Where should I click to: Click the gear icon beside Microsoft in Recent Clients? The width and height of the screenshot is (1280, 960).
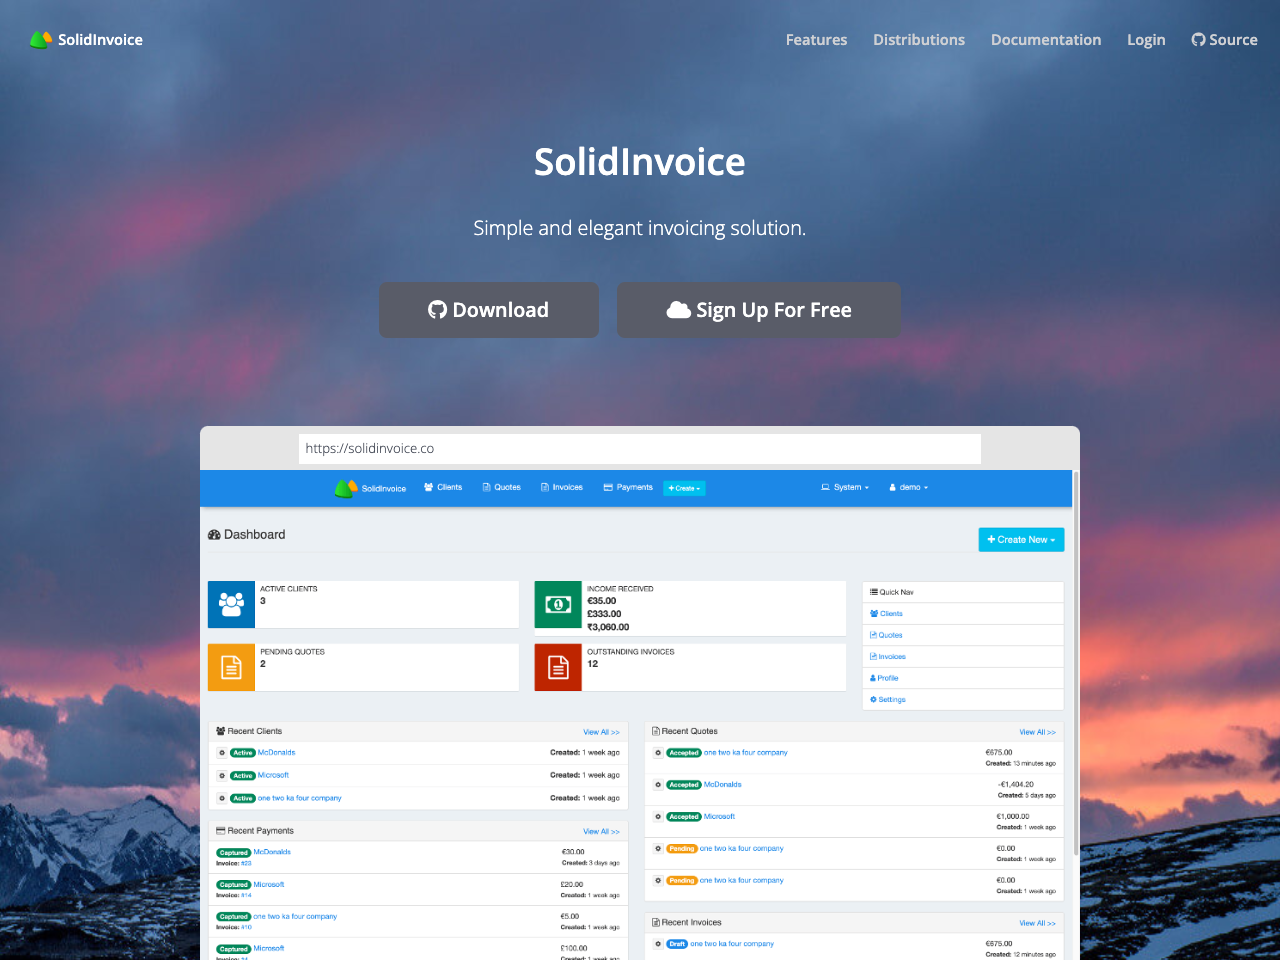click(x=222, y=776)
